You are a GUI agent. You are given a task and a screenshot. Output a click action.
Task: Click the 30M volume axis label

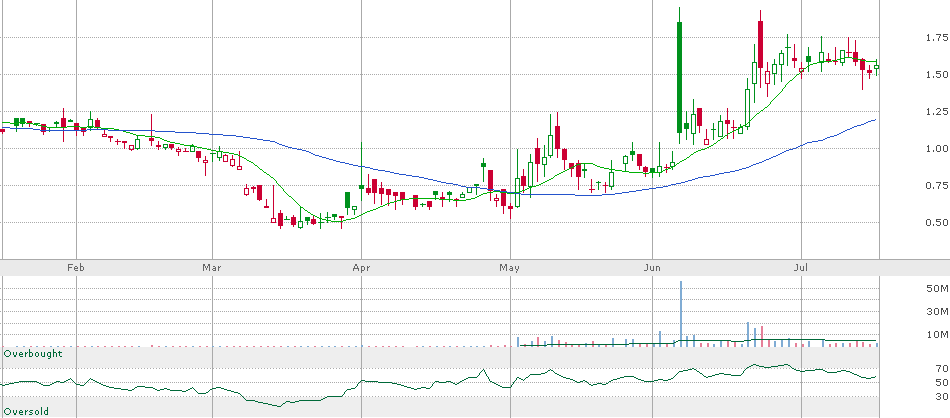click(938, 311)
